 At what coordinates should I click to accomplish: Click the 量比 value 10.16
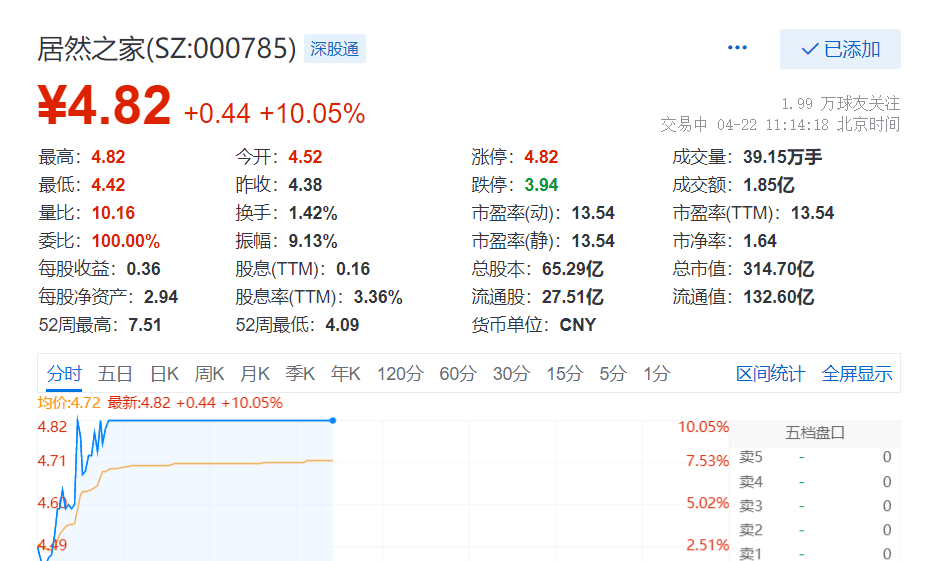113,213
